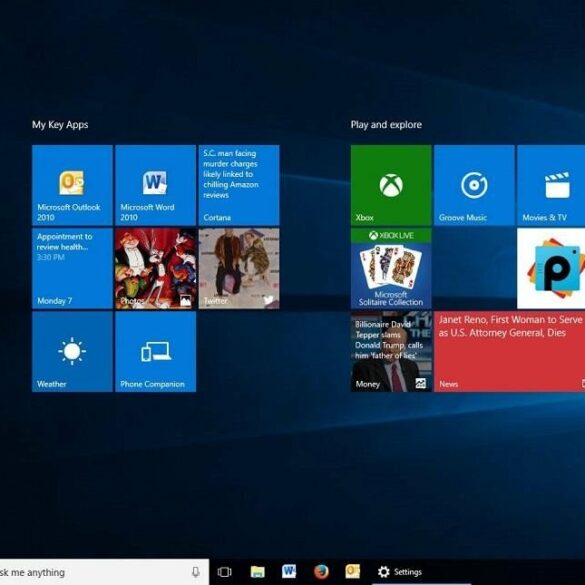Screen dimensions: 585x585
Task: Open the Twitter tile
Action: (x=239, y=269)
